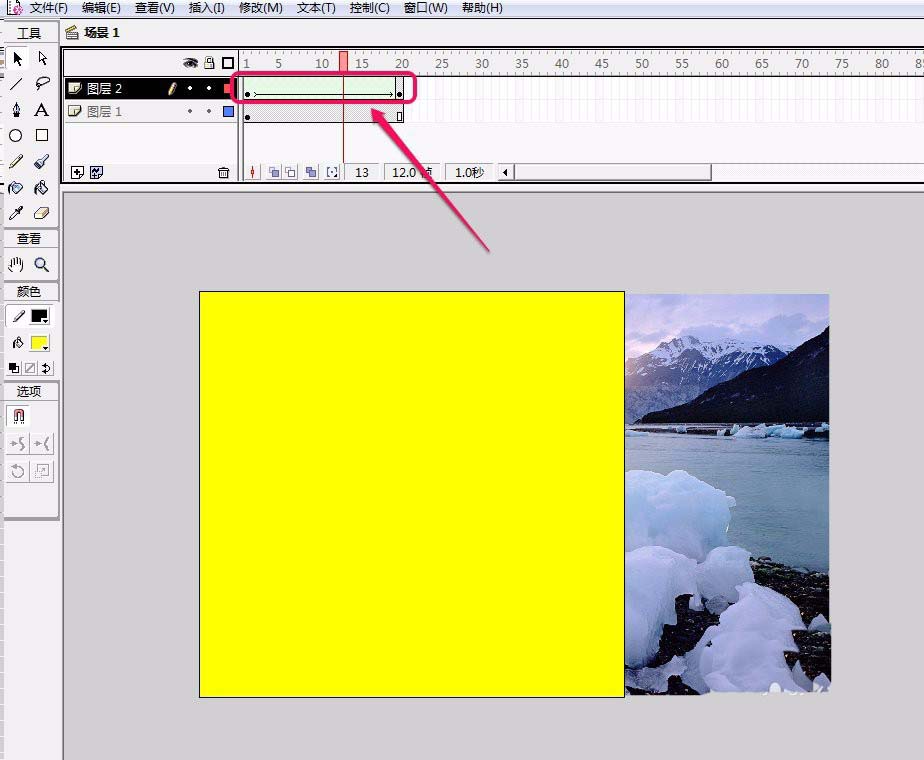This screenshot has width=924, height=760.
Task: Open the yellow fill color dropdown
Action: coord(39,343)
